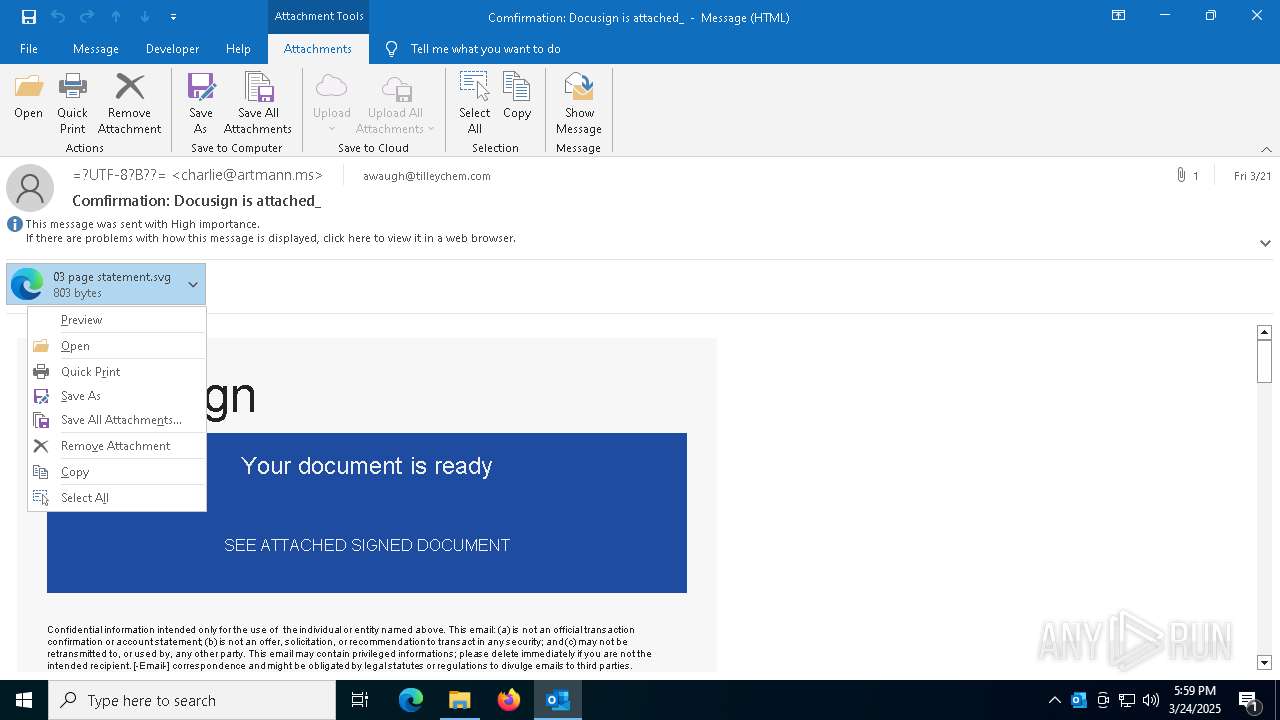Image resolution: width=1280 pixels, height=720 pixels.
Task: Choose Copy from the context menu
Action: [x=117, y=472]
